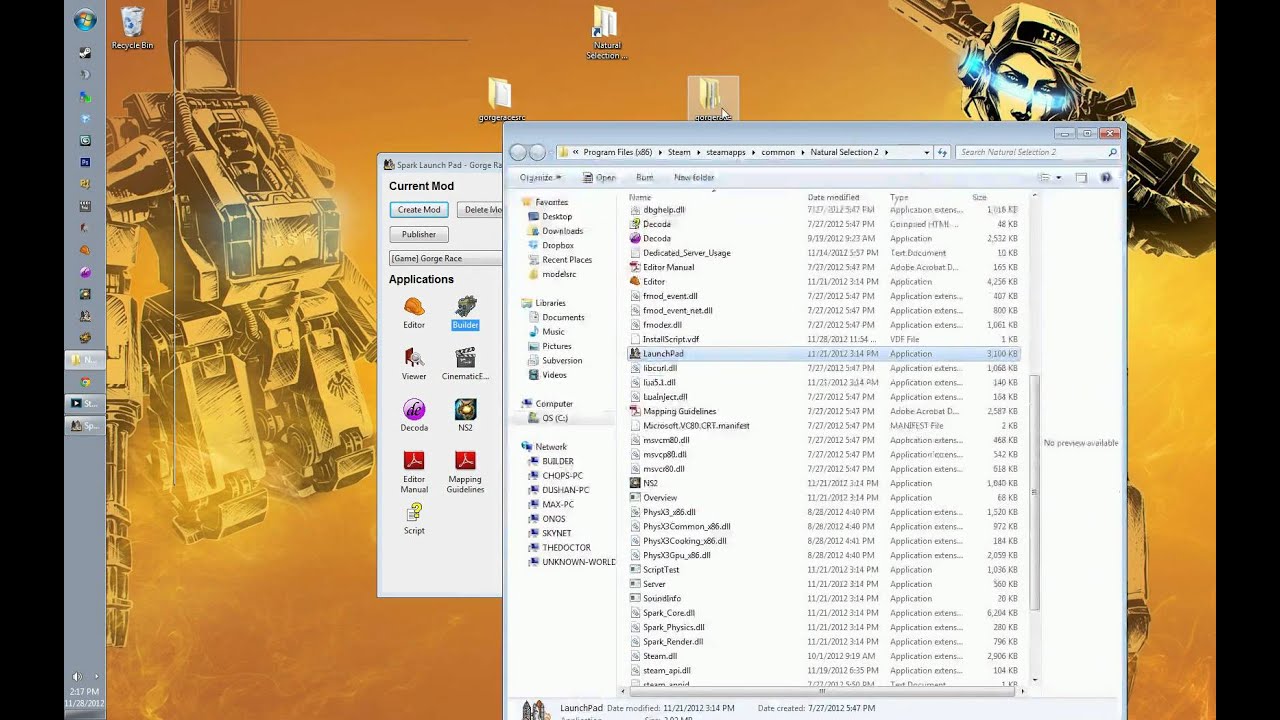
Task: Click the file list horizontal scrollbar
Action: (x=823, y=690)
